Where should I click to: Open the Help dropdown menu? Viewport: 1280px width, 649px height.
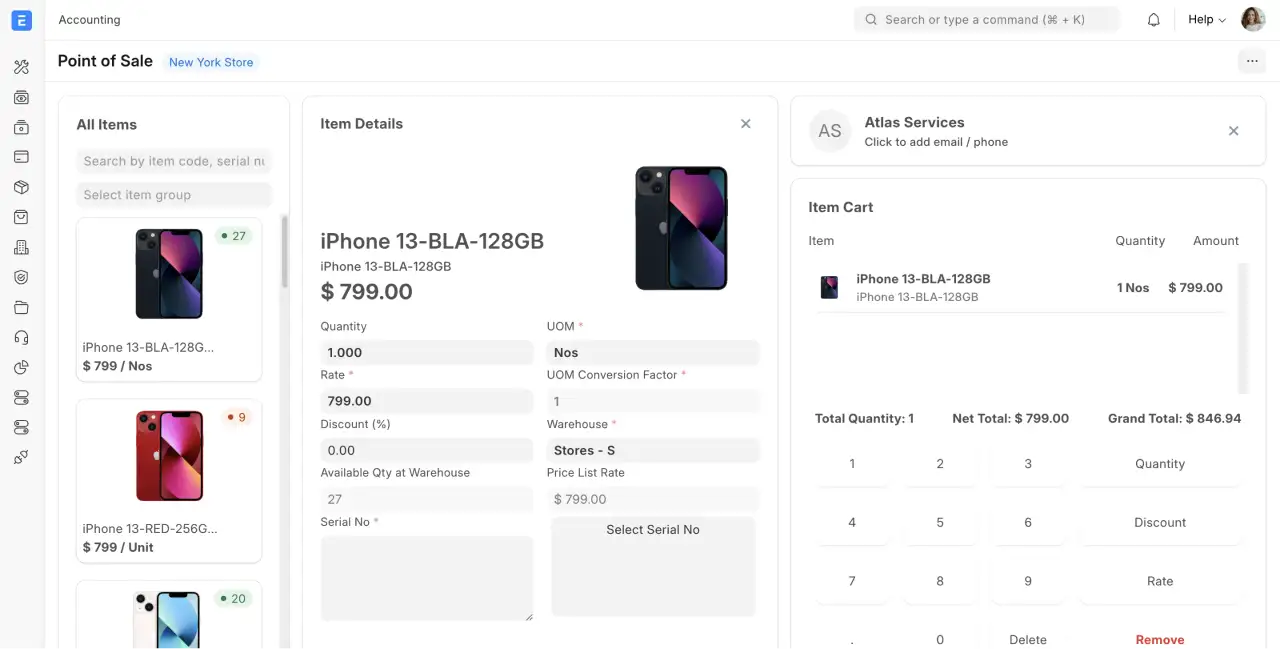pos(1206,20)
